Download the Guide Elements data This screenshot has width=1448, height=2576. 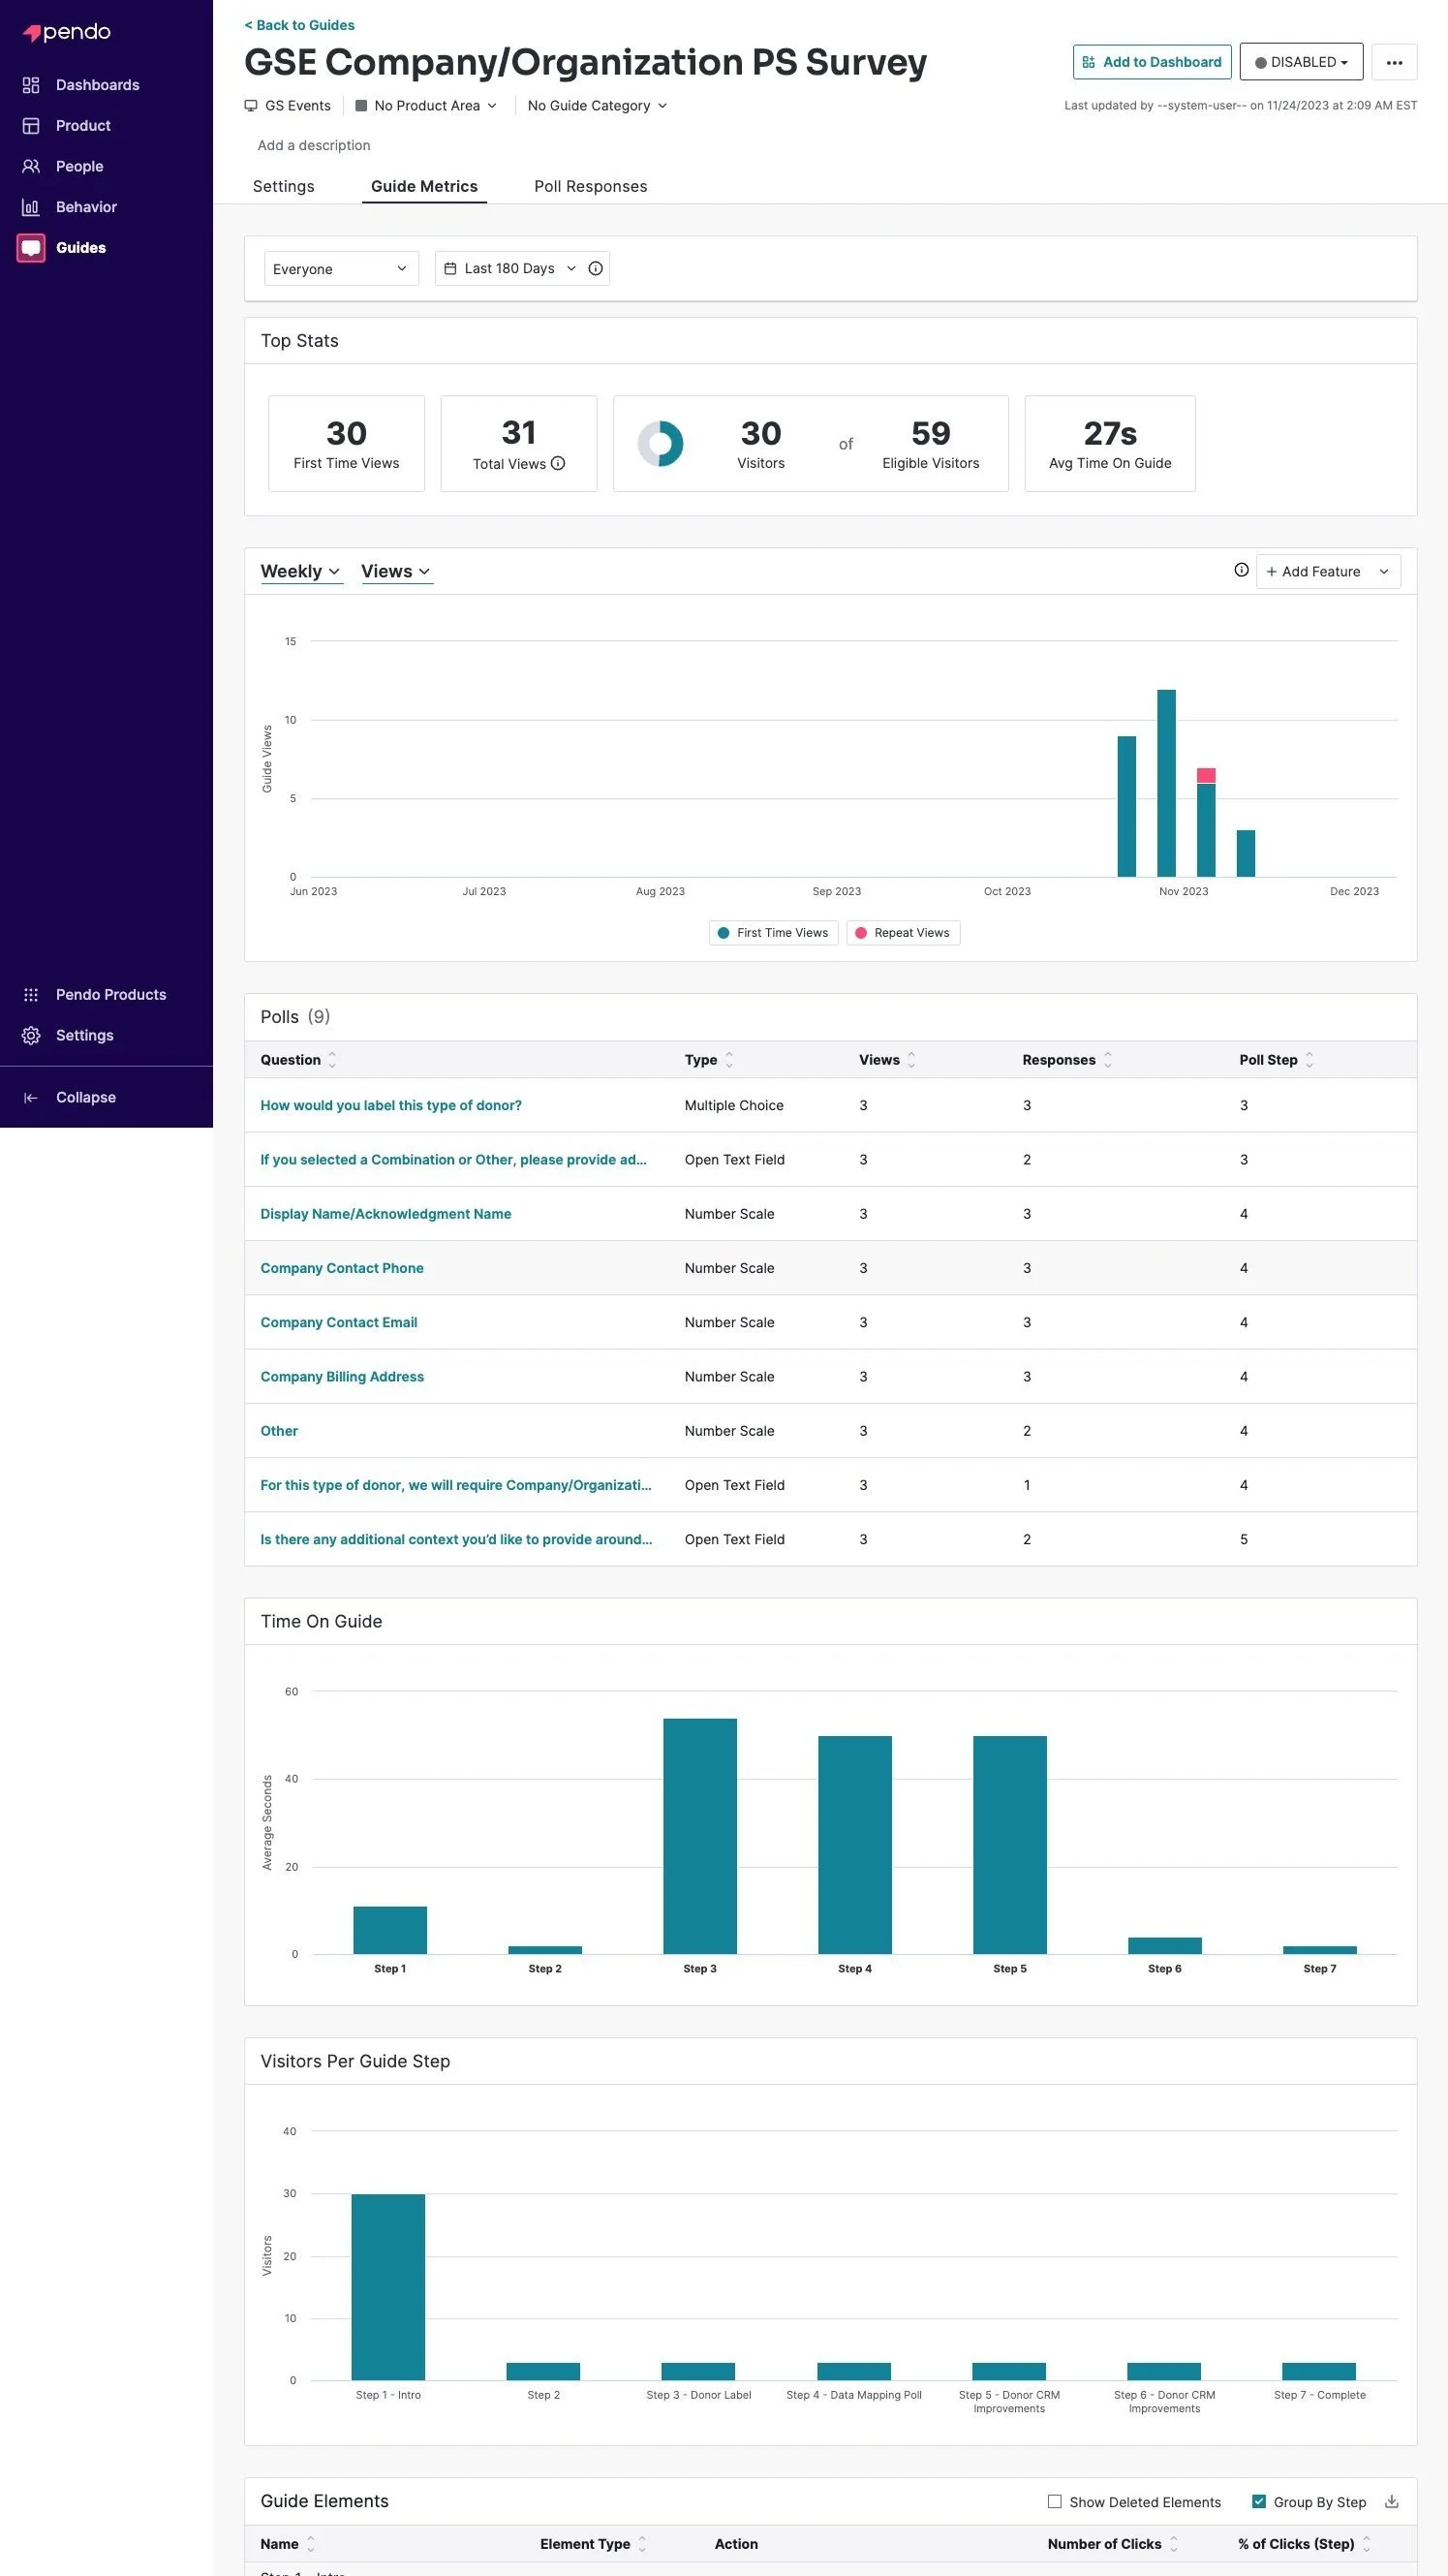[x=1391, y=2501]
